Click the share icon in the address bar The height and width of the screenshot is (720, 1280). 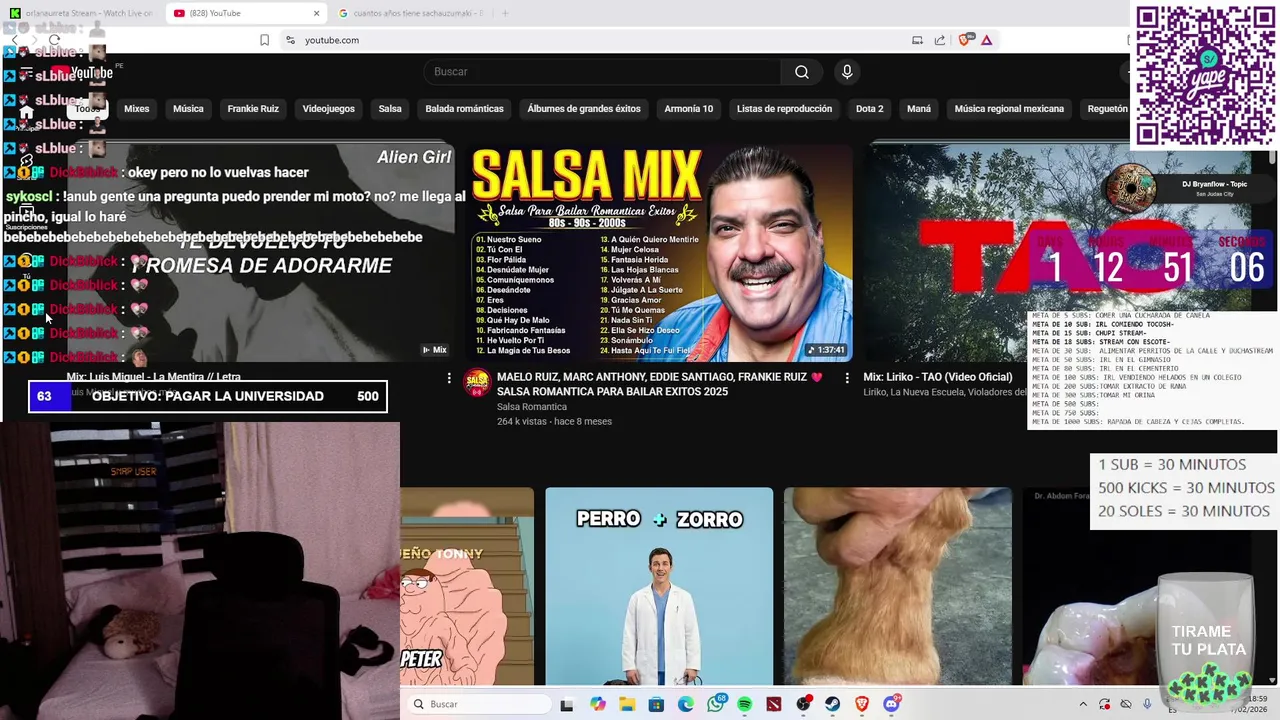click(940, 40)
